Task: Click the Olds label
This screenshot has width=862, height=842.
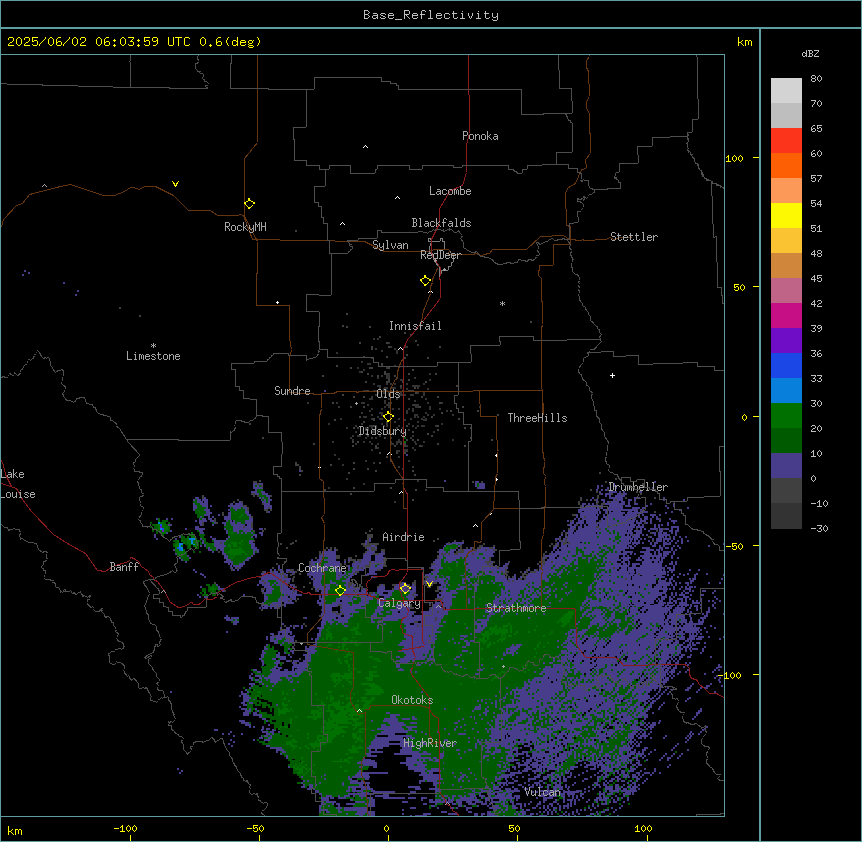Action: [x=388, y=394]
